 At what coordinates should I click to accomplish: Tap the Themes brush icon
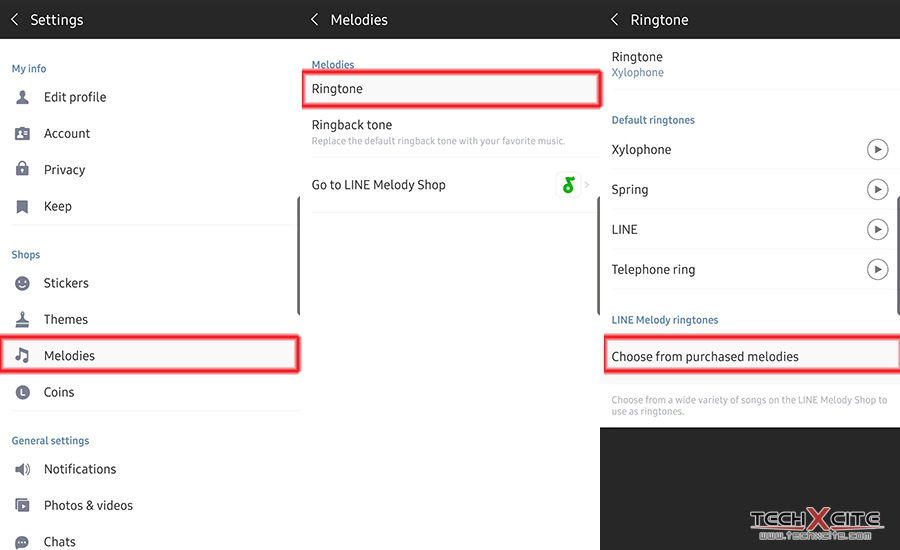pos(22,319)
